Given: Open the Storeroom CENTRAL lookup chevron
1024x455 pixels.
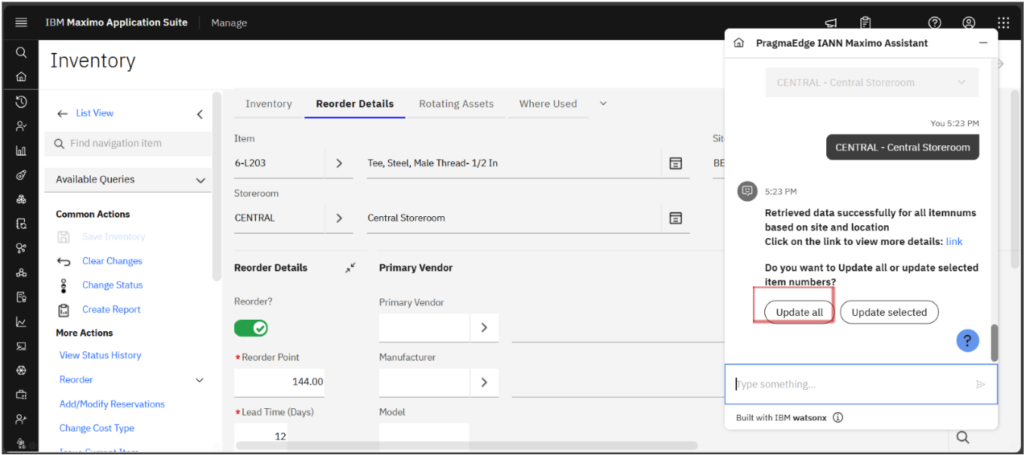Looking at the screenshot, I should tap(339, 217).
